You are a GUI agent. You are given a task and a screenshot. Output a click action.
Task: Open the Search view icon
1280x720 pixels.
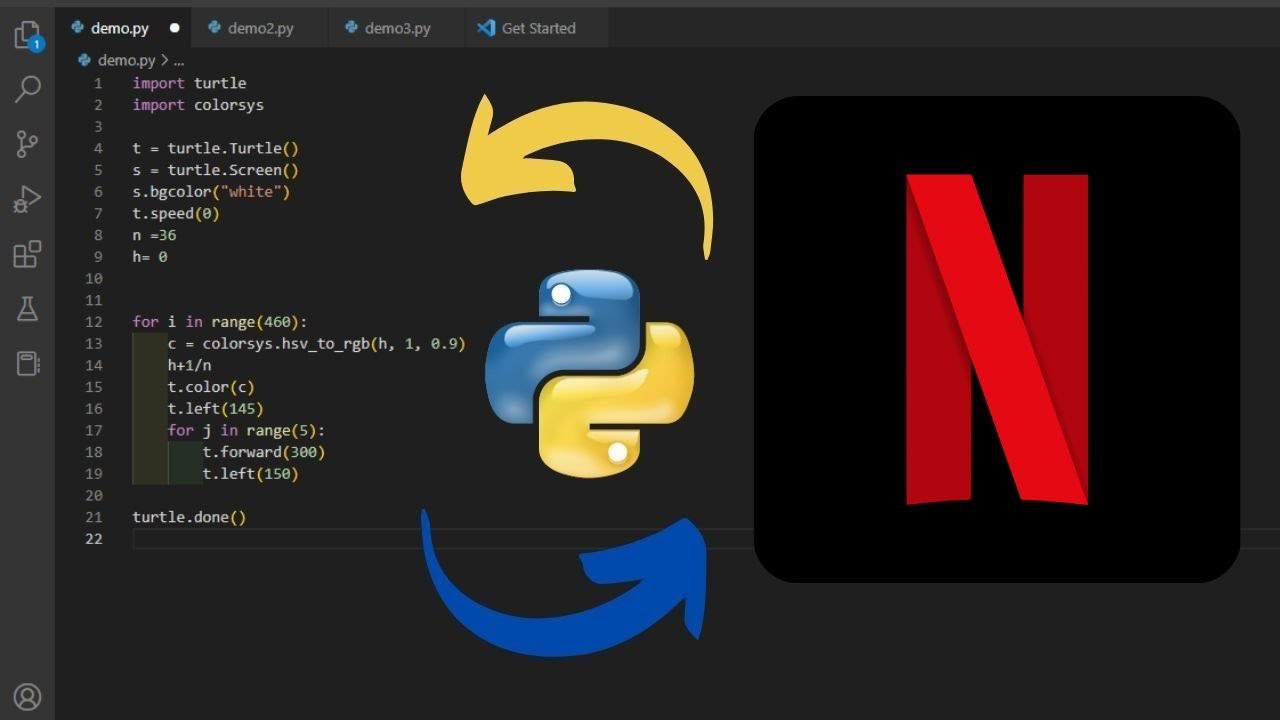(28, 89)
